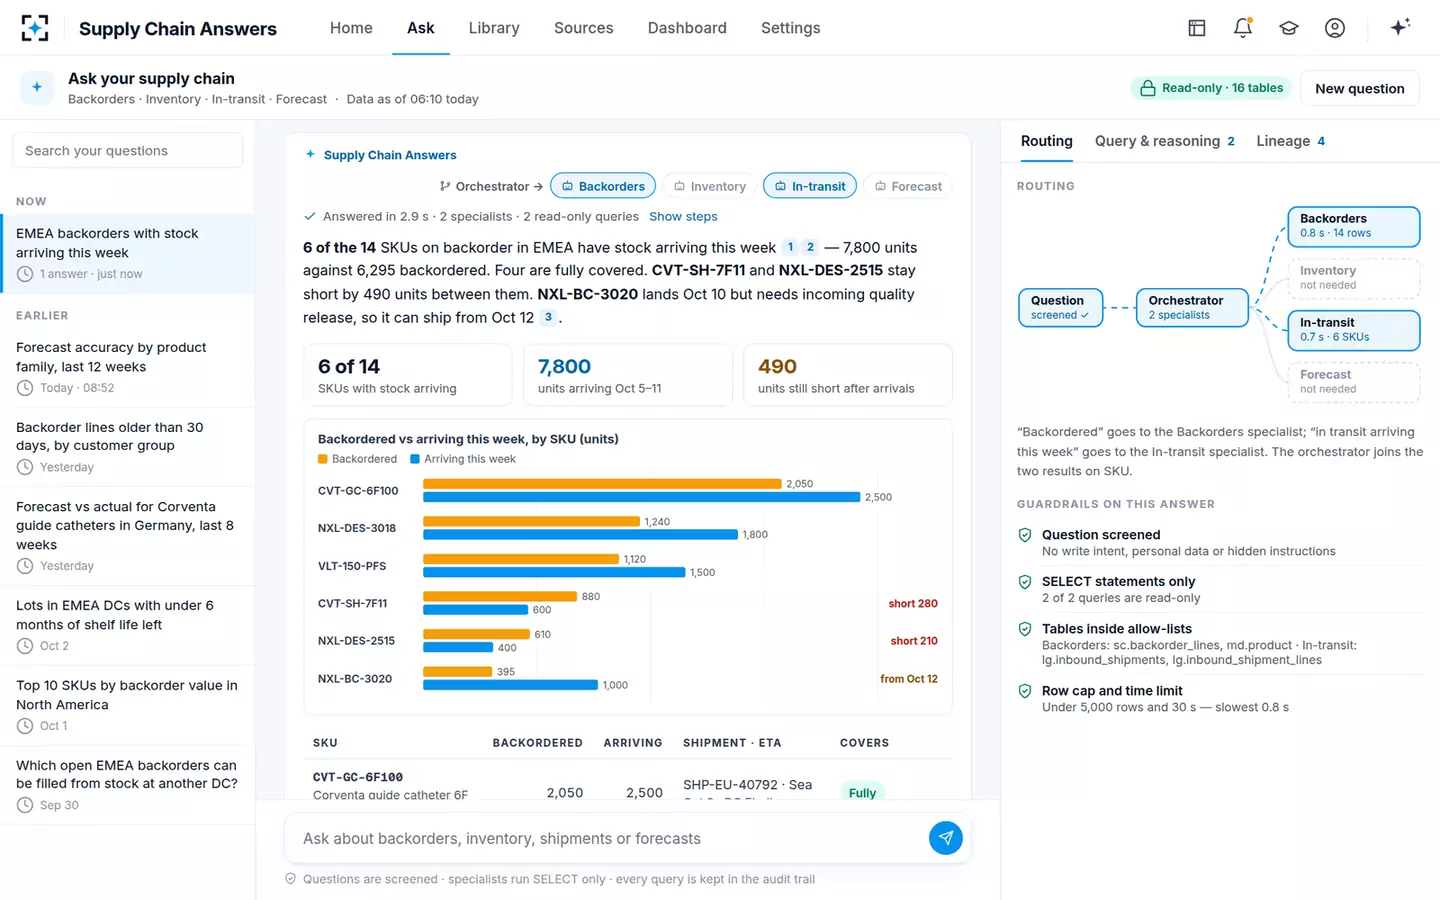Expand the Question screened routing node
The image size is (1440, 900).
1060,307
